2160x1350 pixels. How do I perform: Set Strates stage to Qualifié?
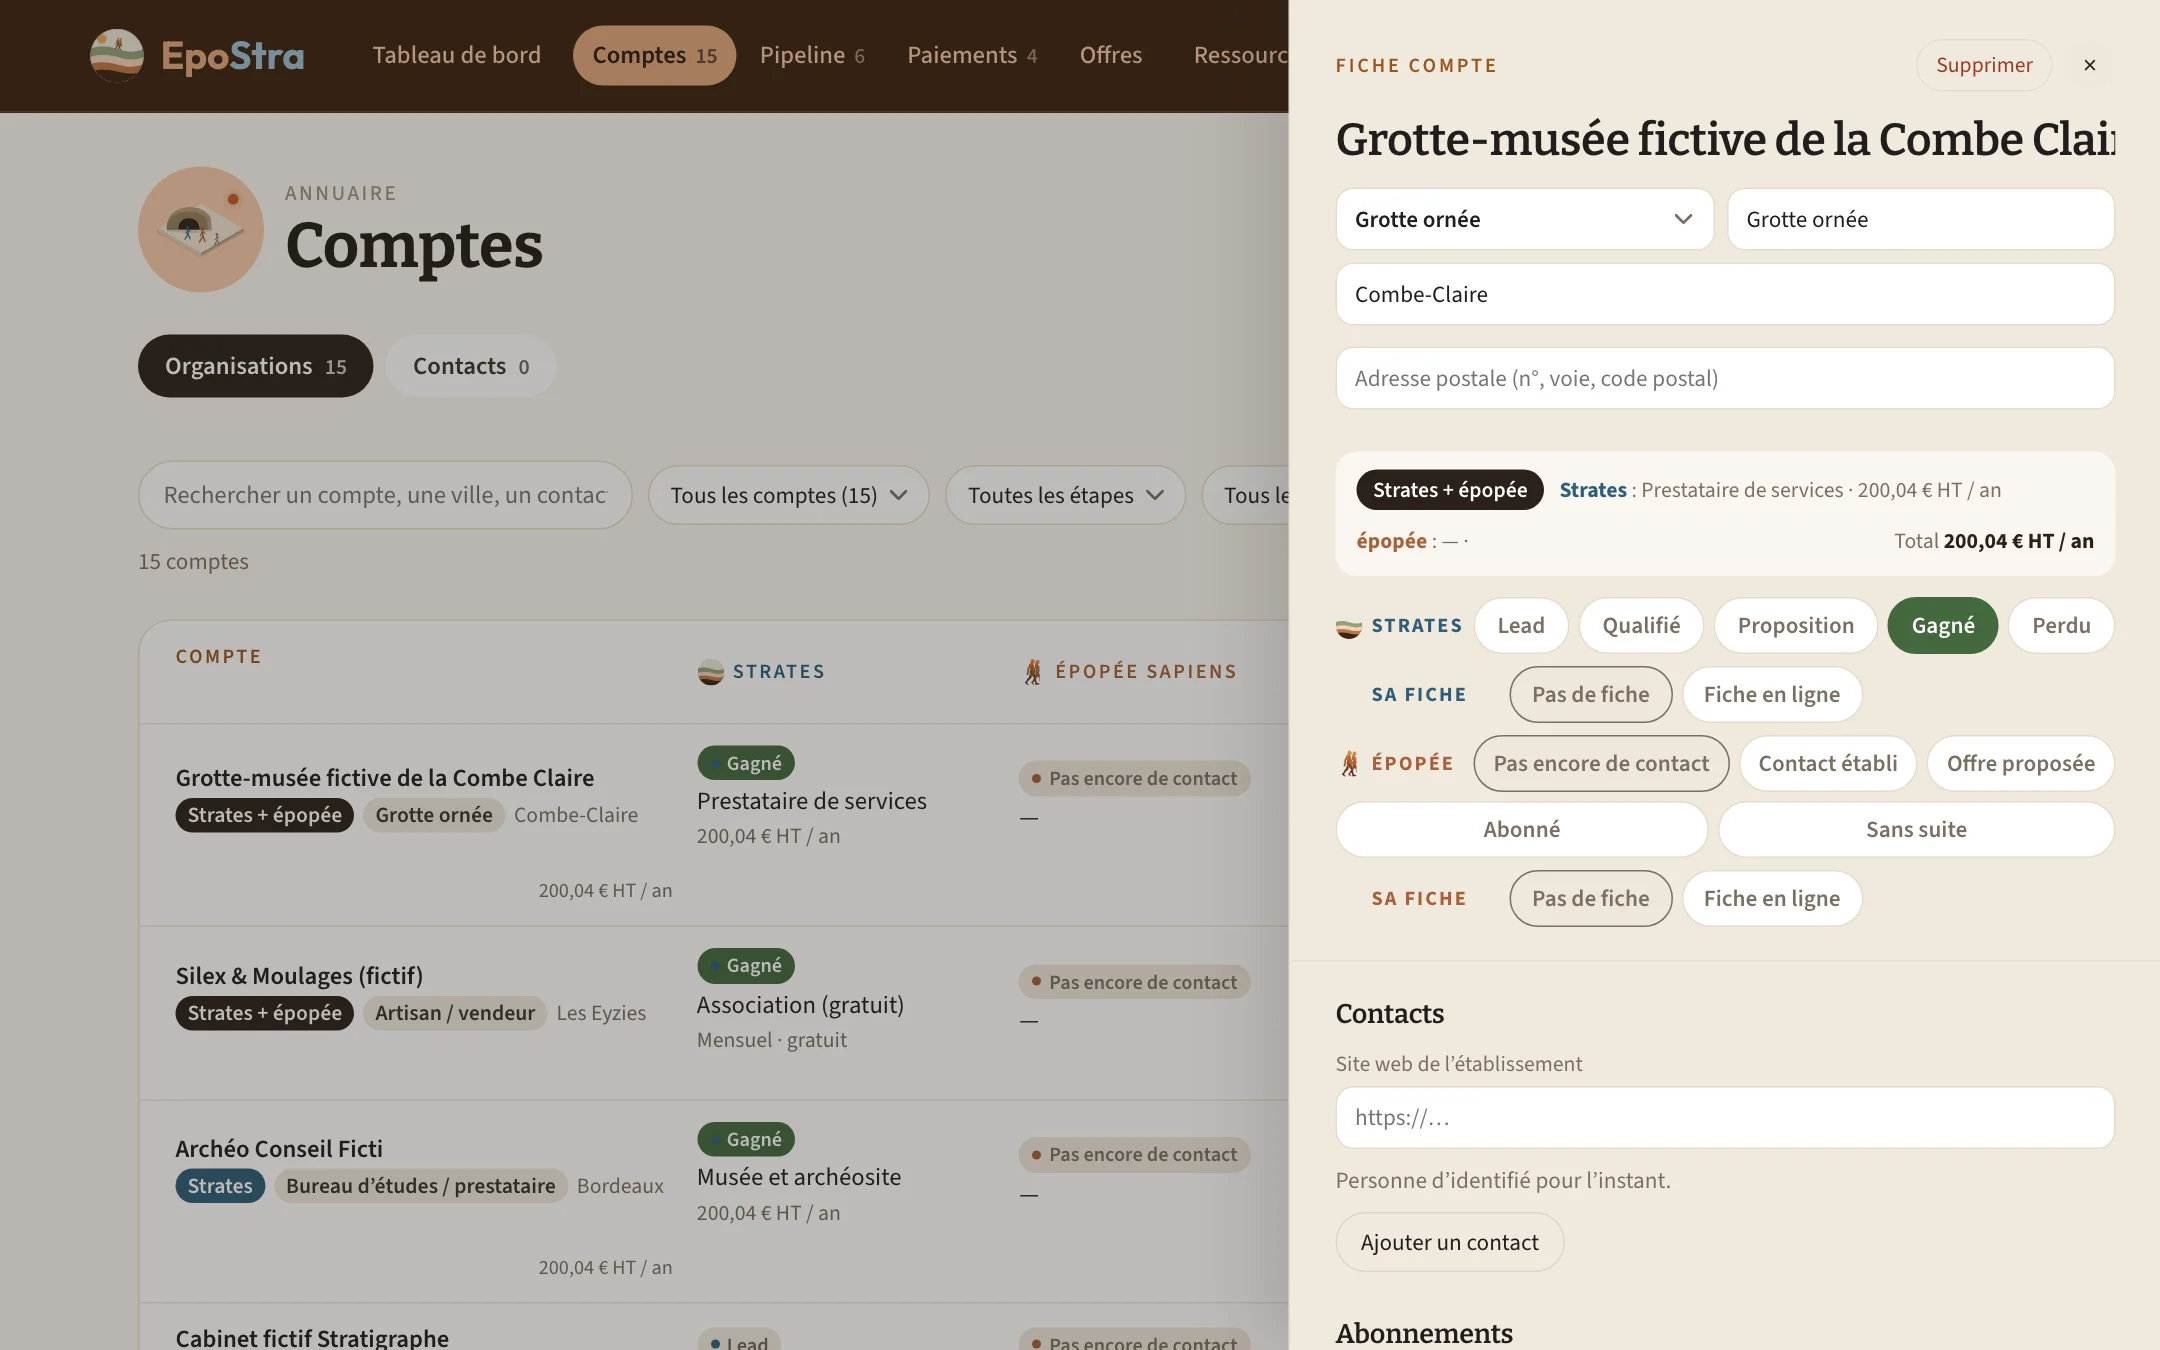click(x=1640, y=626)
